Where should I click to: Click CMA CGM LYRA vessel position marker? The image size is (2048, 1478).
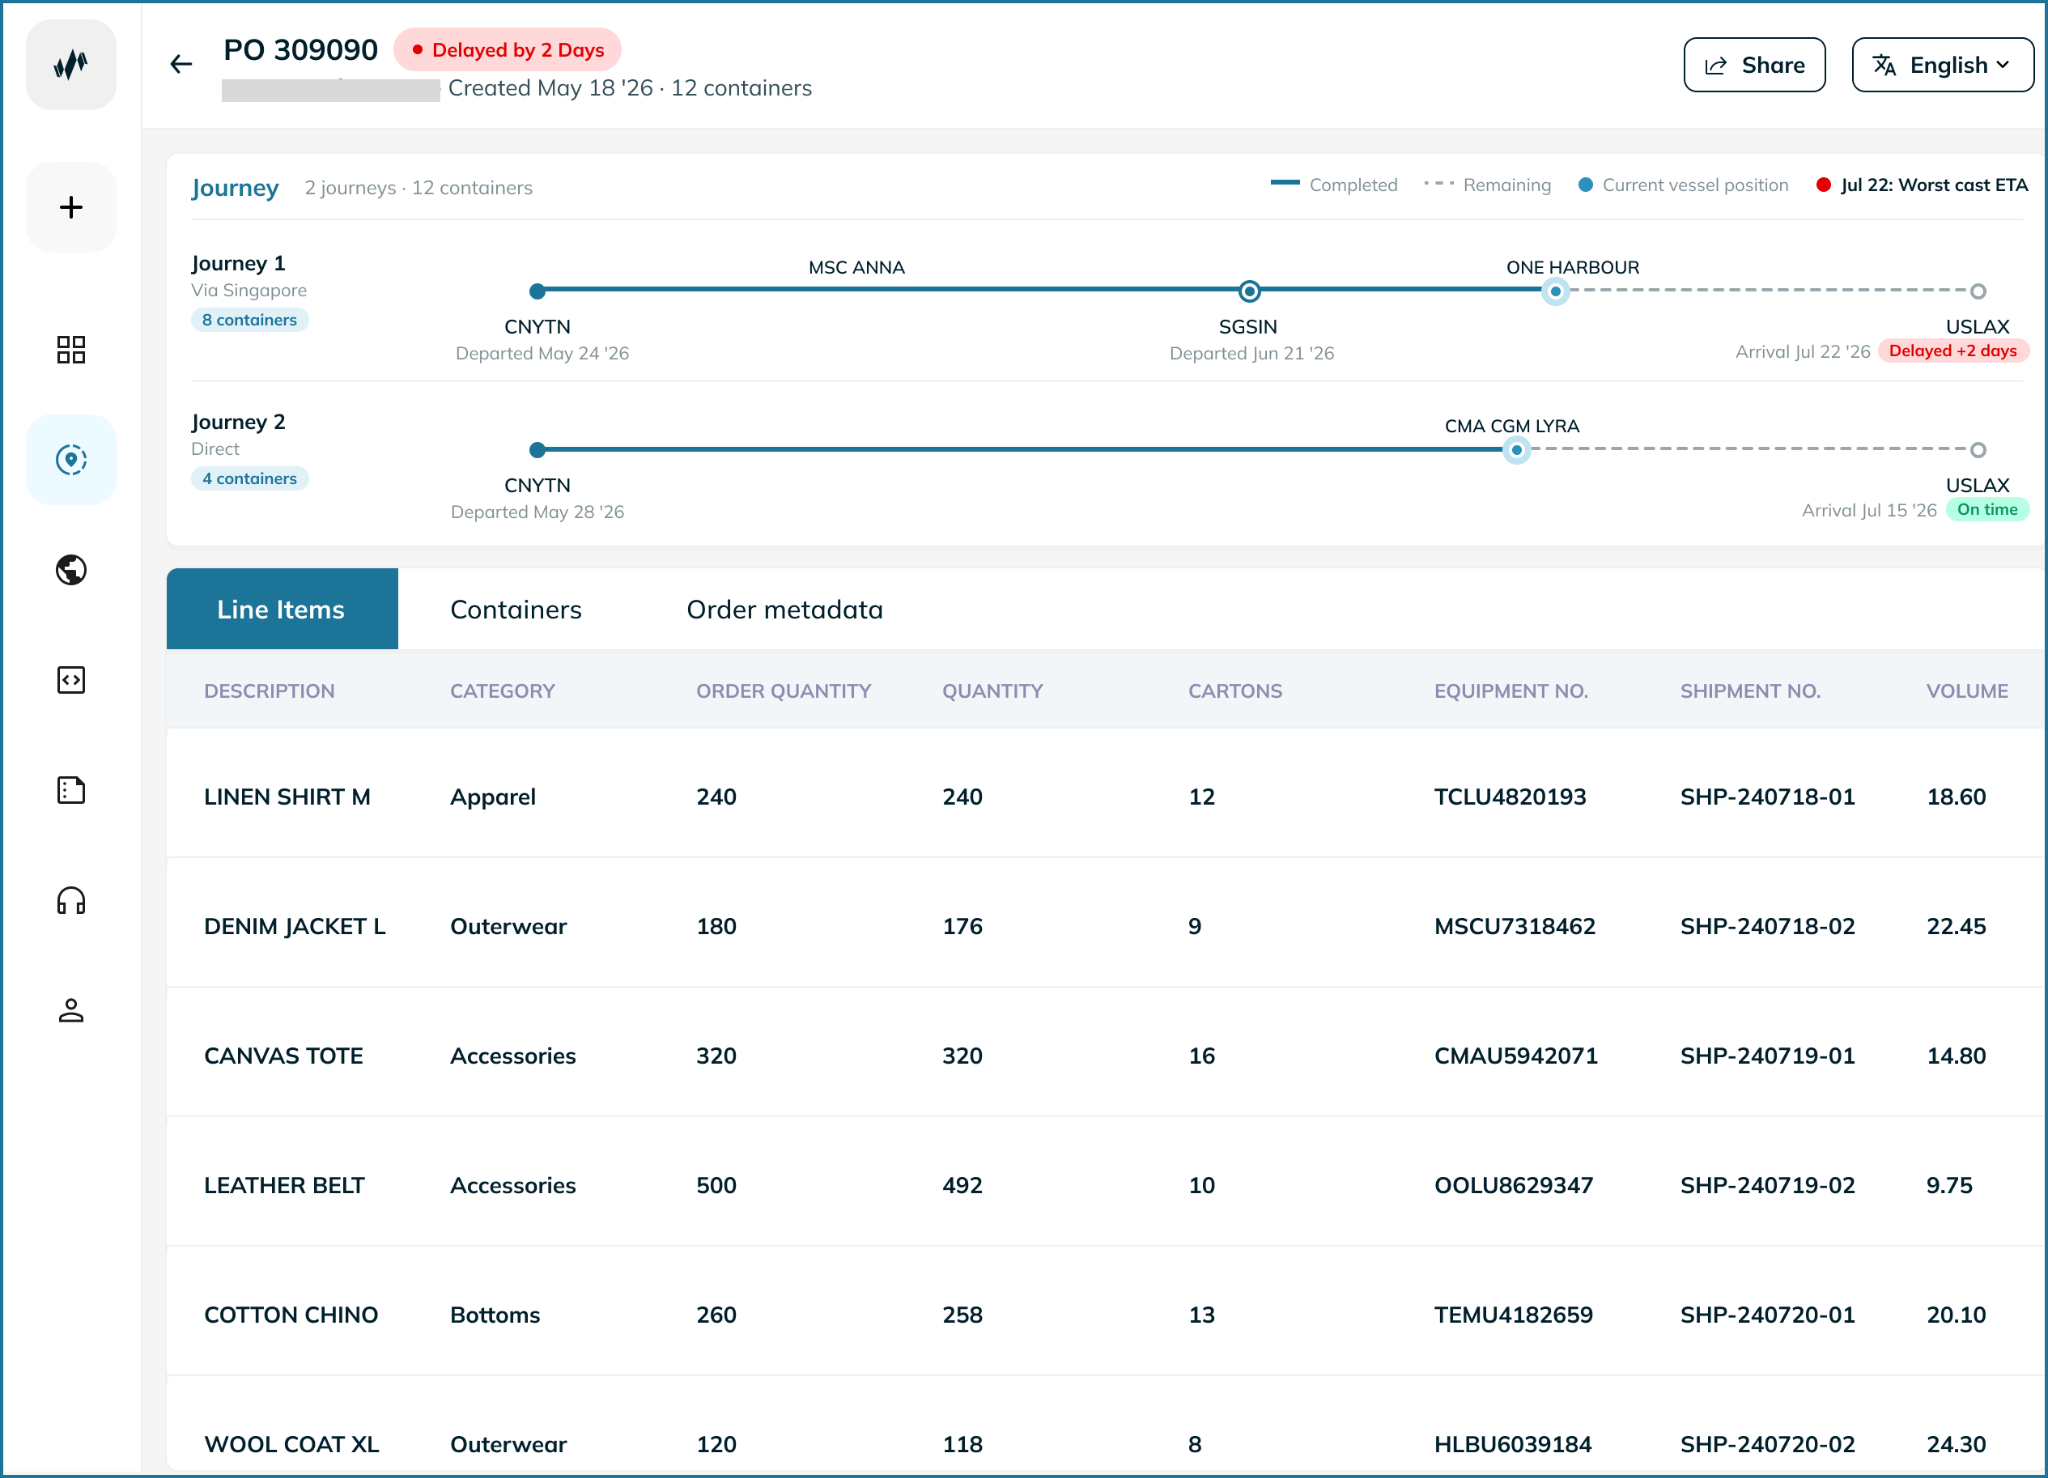click(1517, 450)
